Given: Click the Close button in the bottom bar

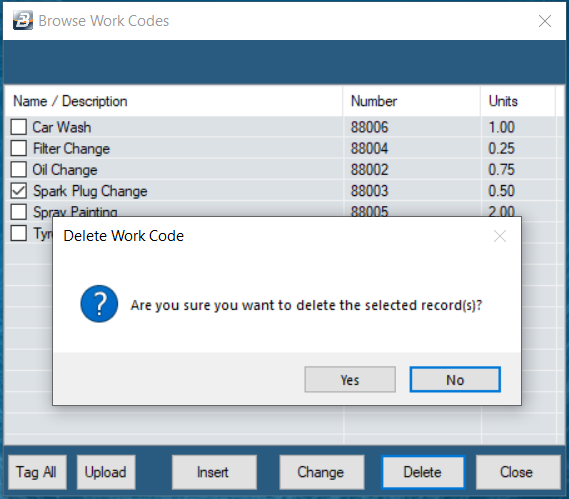Looking at the screenshot, I should 518,472.
